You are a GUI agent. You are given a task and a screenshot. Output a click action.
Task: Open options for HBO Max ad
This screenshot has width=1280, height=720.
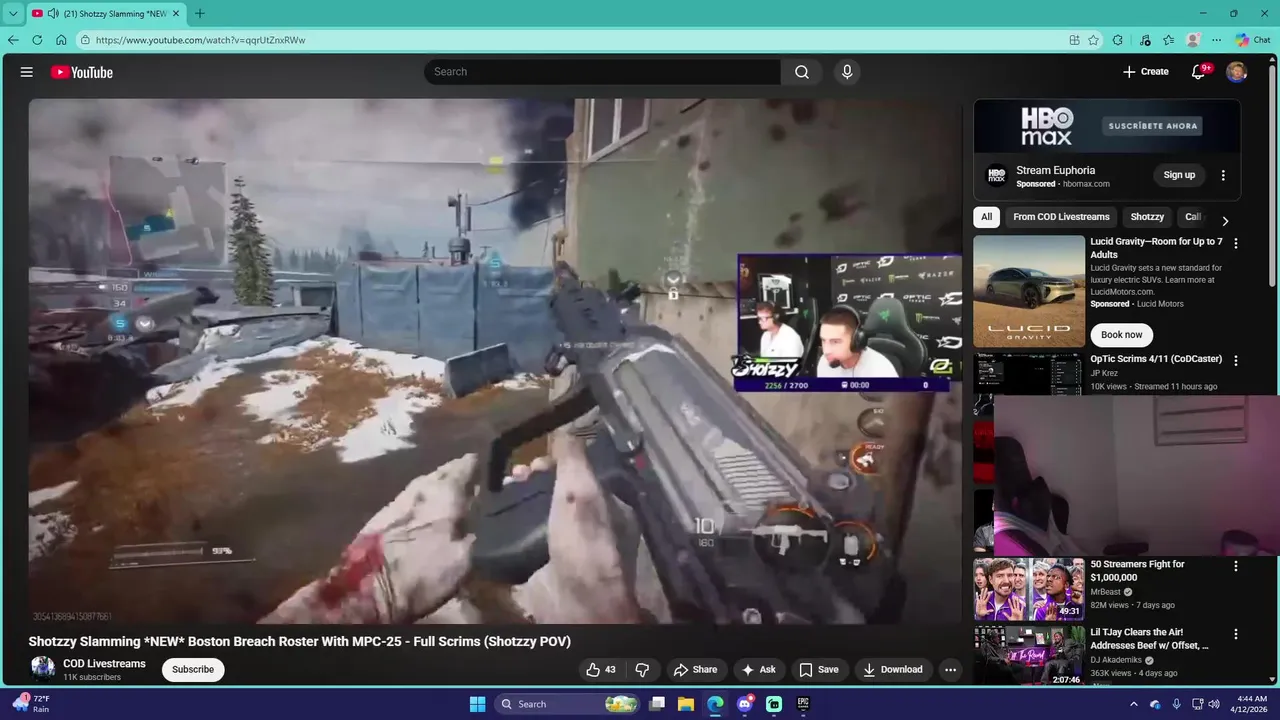[x=1223, y=175]
